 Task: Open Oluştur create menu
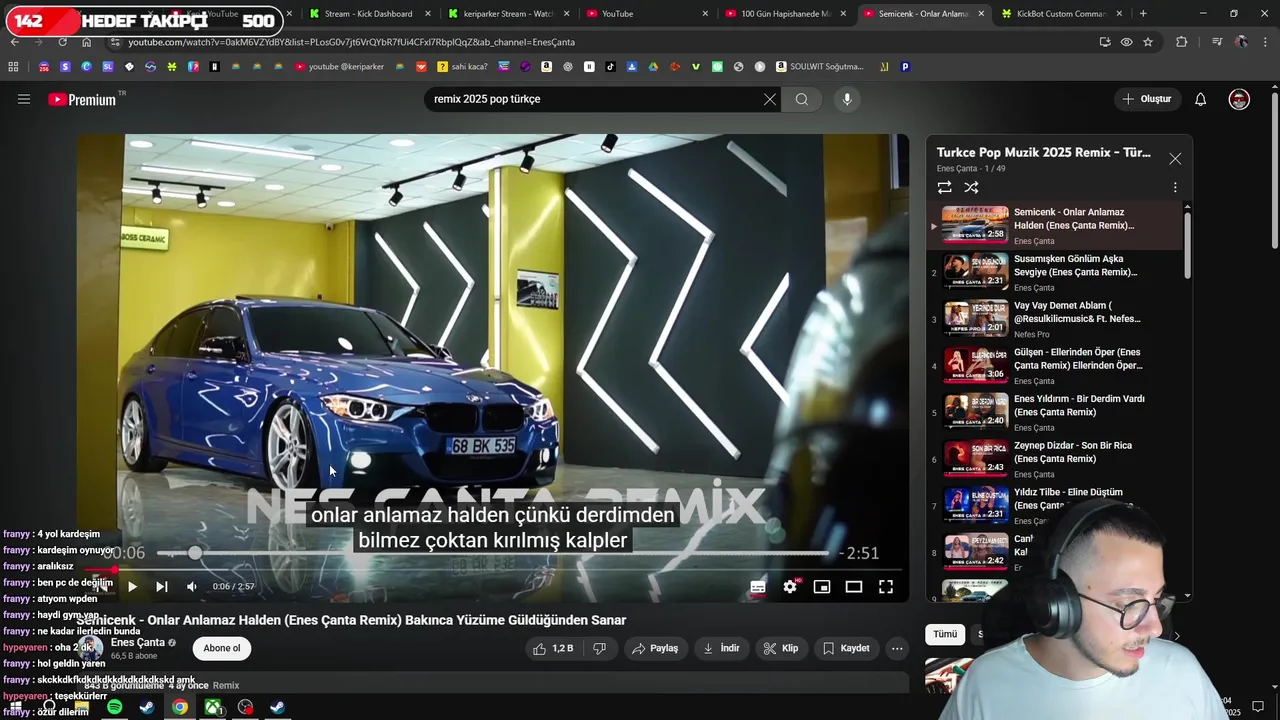pos(1147,99)
